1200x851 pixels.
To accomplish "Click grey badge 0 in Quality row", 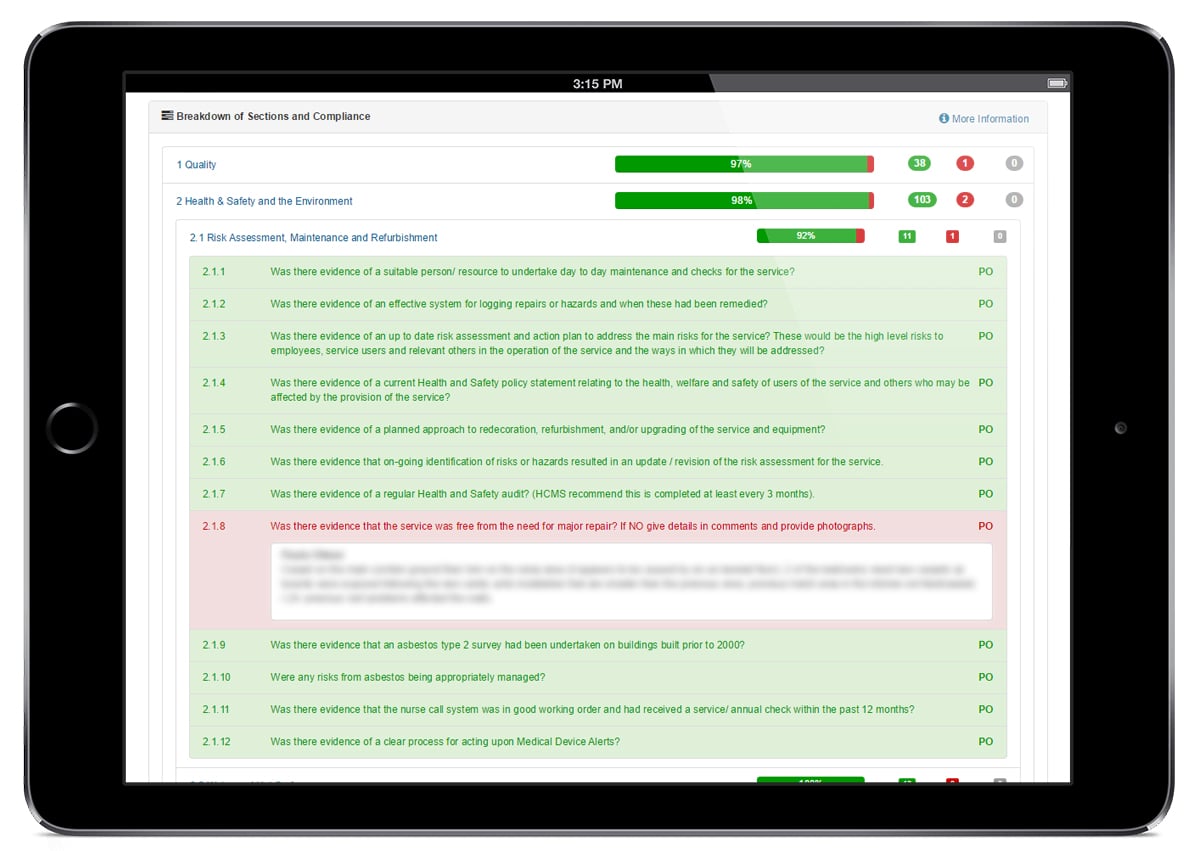I will click(x=1014, y=164).
